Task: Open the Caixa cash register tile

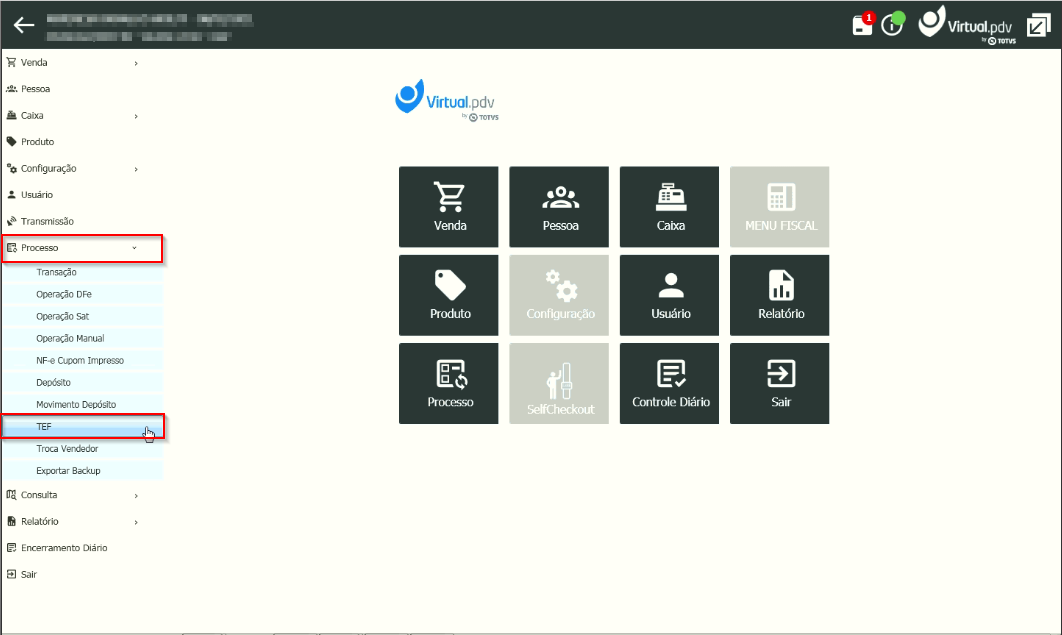Action: click(669, 206)
